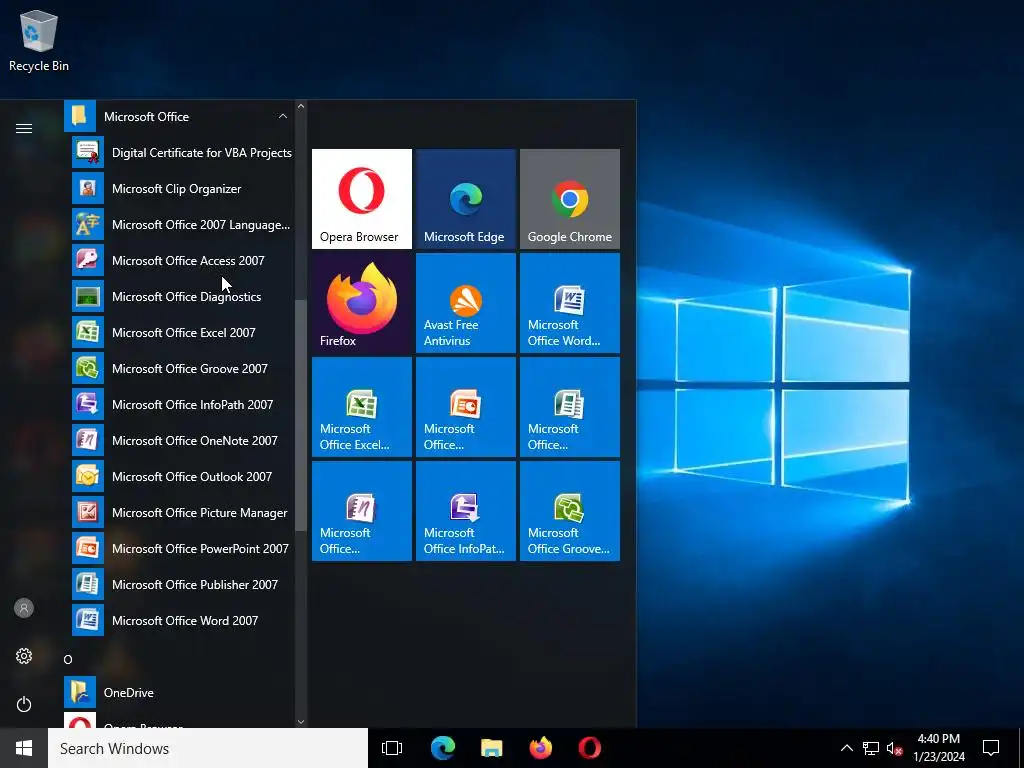Screen dimensions: 1024x768
Task: Click the muted volume tray icon
Action: [894, 748]
